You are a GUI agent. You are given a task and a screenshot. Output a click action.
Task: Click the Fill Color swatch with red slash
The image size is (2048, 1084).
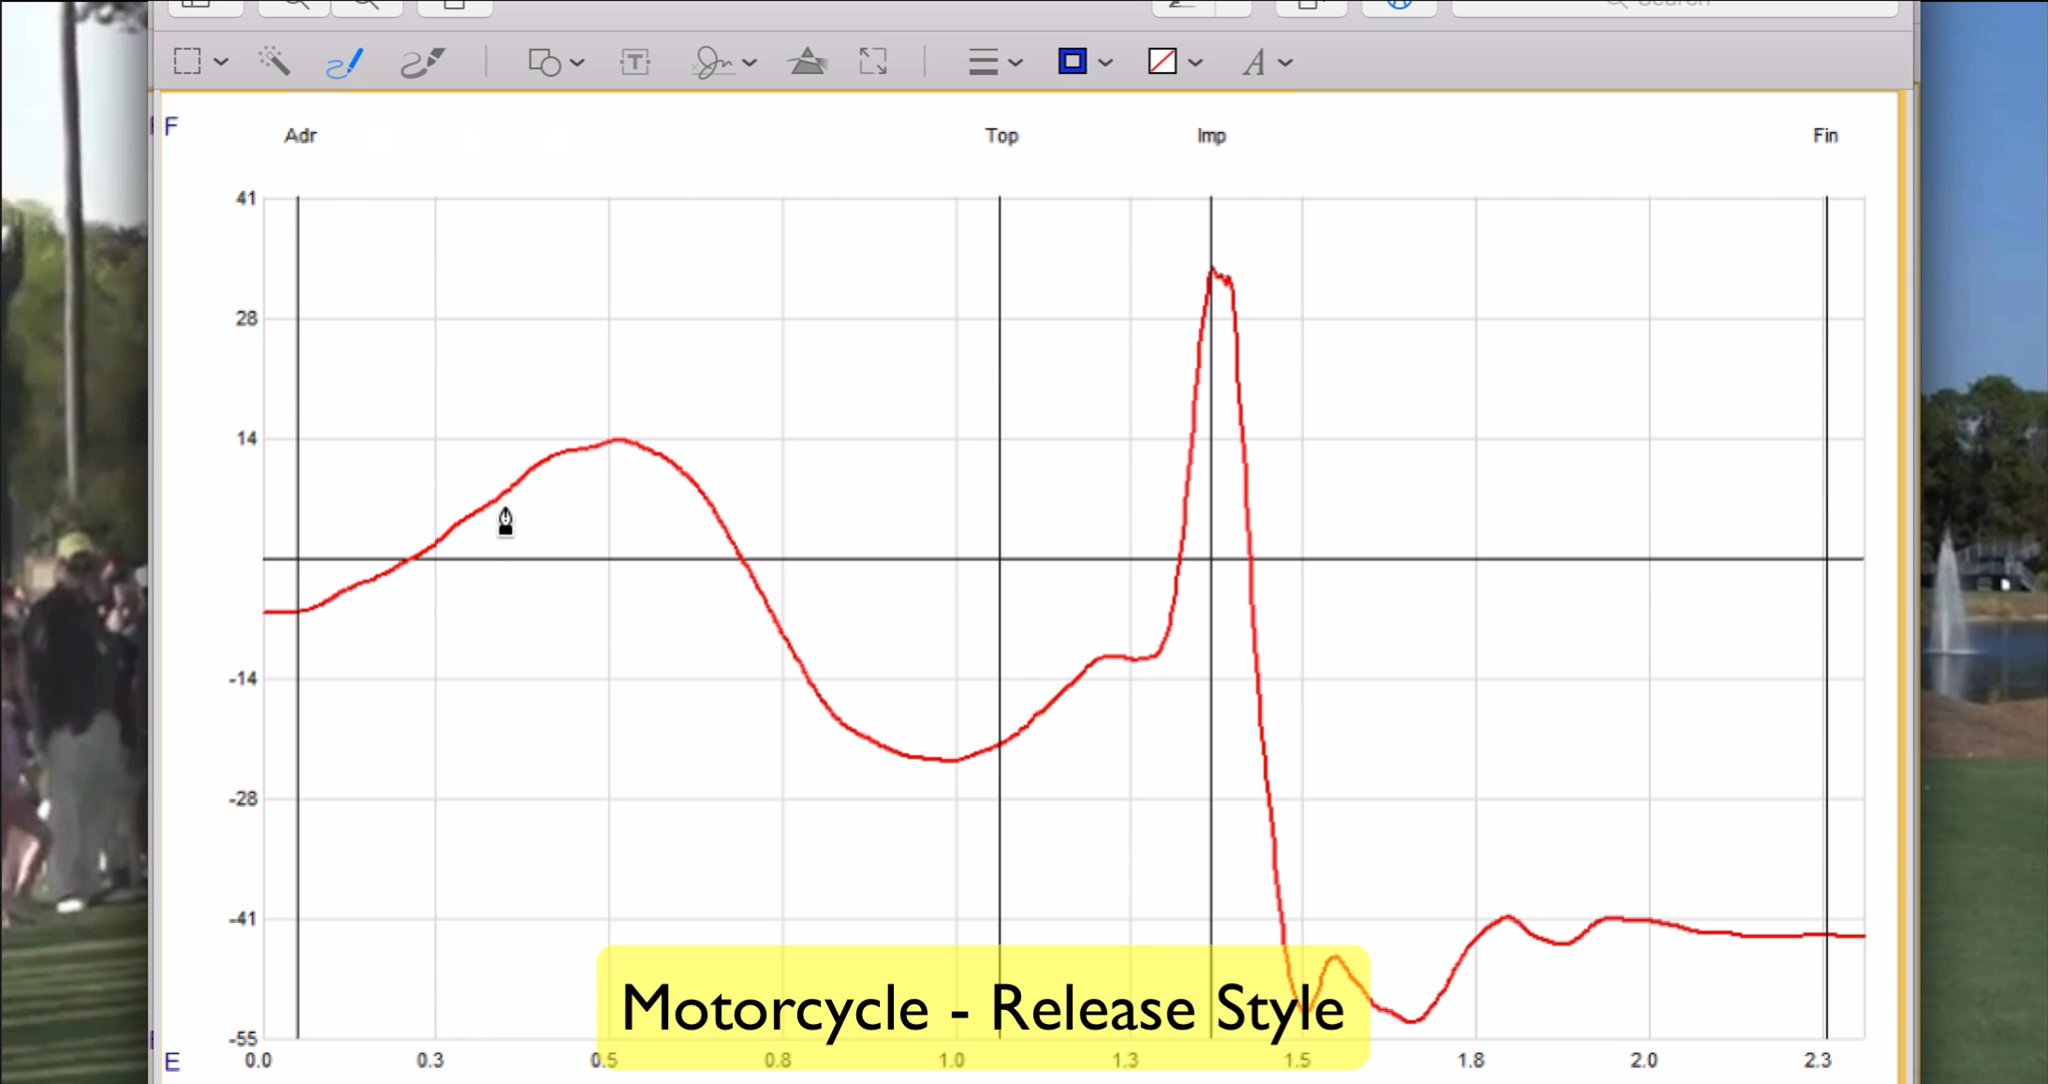tap(1162, 61)
